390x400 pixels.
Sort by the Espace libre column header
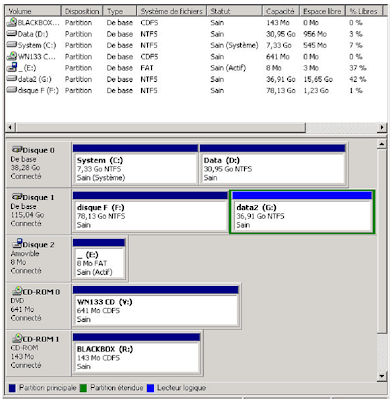coord(322,11)
